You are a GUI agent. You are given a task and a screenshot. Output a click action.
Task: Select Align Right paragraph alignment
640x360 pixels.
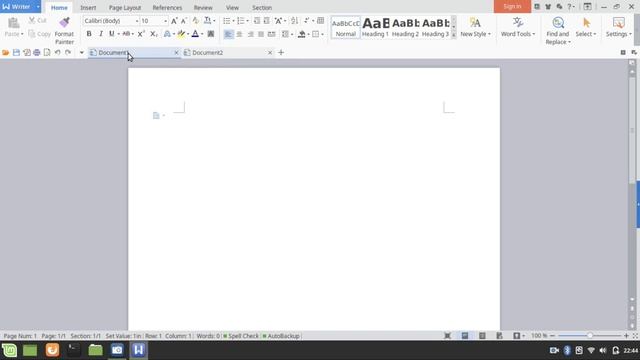(x=250, y=34)
